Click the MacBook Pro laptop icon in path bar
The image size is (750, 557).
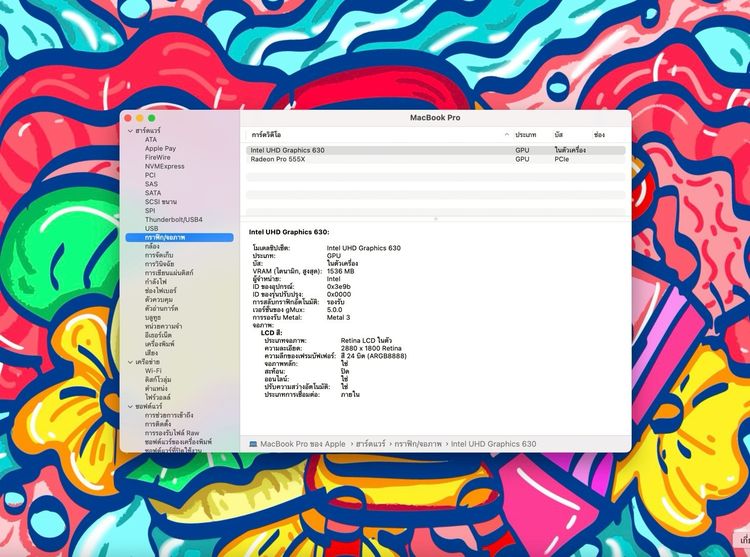click(253, 444)
